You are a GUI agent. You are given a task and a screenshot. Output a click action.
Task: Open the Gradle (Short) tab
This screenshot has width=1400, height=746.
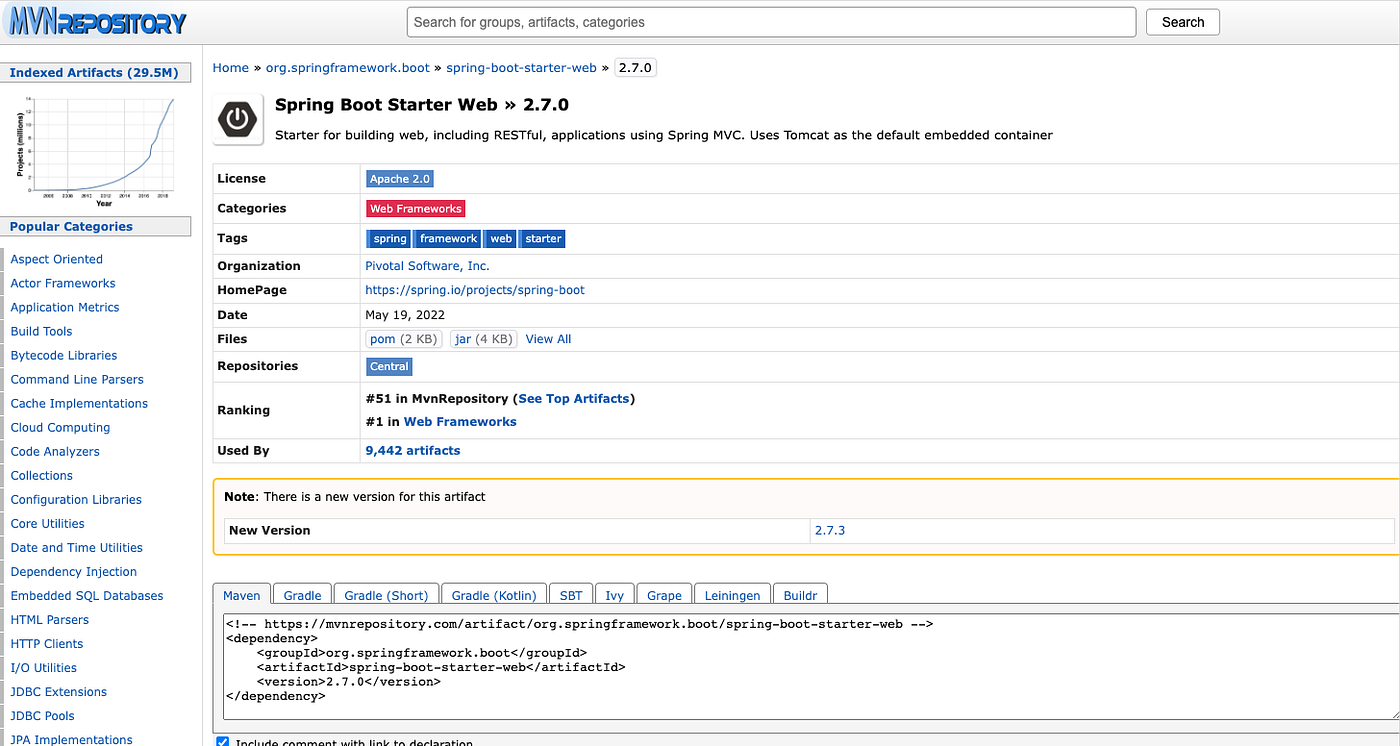386,595
